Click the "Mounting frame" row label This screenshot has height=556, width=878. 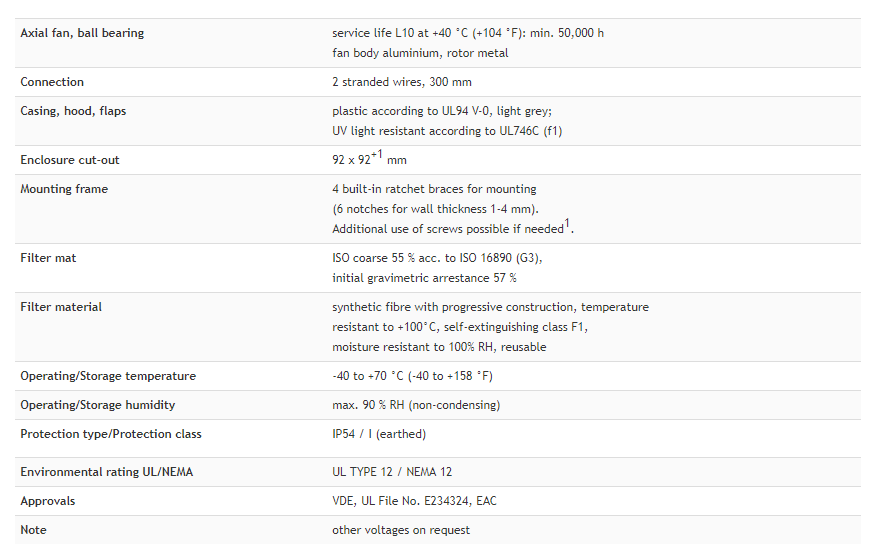coord(64,189)
